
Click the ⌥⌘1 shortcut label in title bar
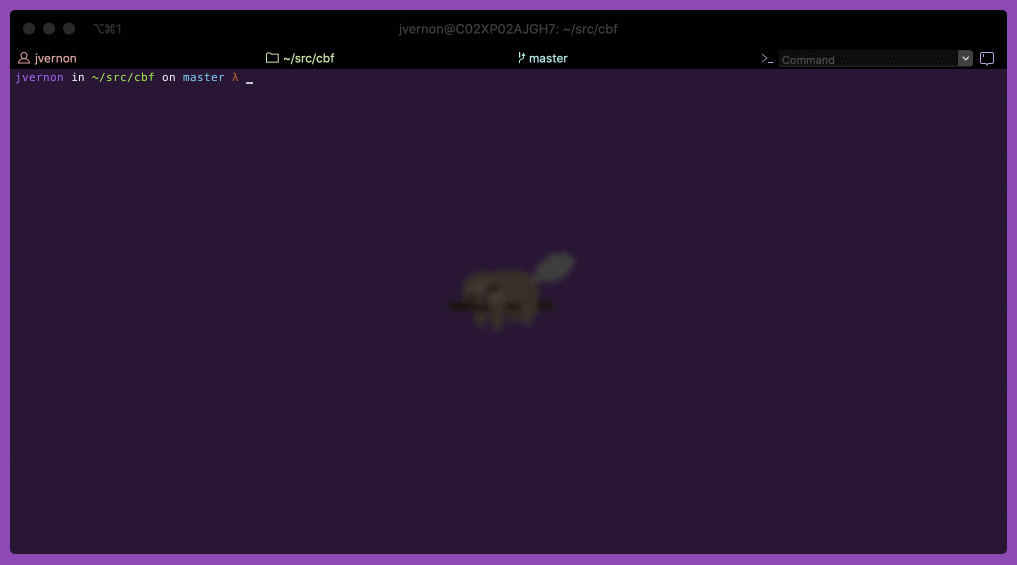(108, 29)
